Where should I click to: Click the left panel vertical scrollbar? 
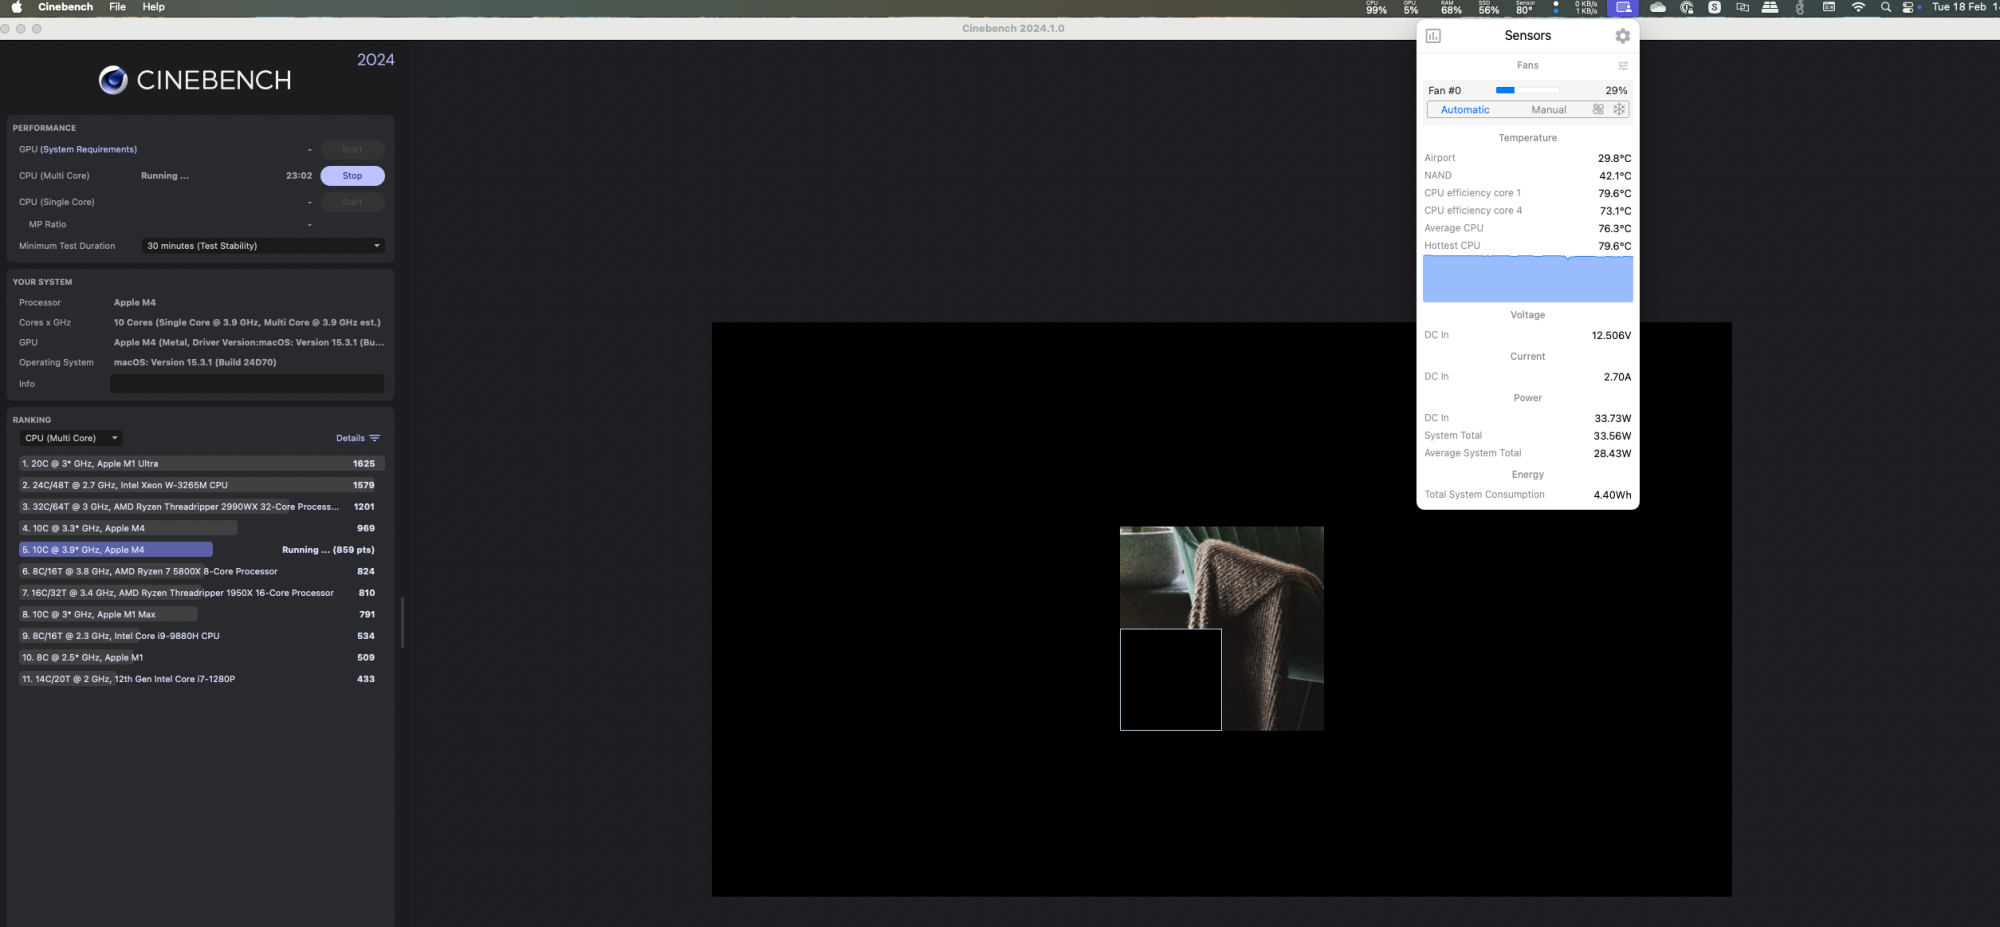pos(402,622)
